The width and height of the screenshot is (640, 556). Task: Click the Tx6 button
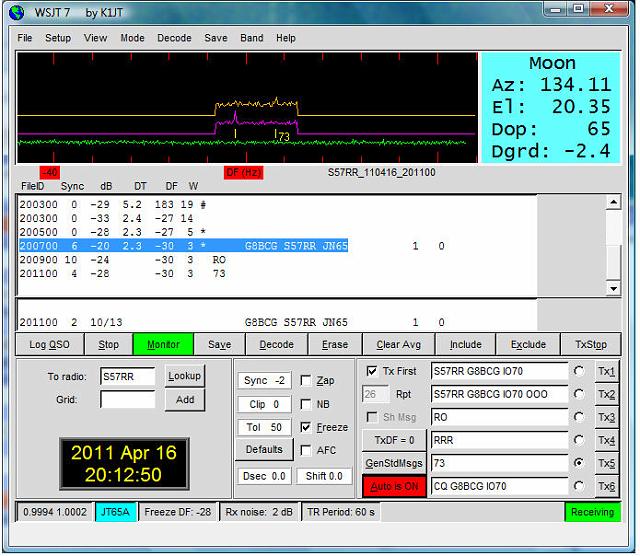[607, 486]
